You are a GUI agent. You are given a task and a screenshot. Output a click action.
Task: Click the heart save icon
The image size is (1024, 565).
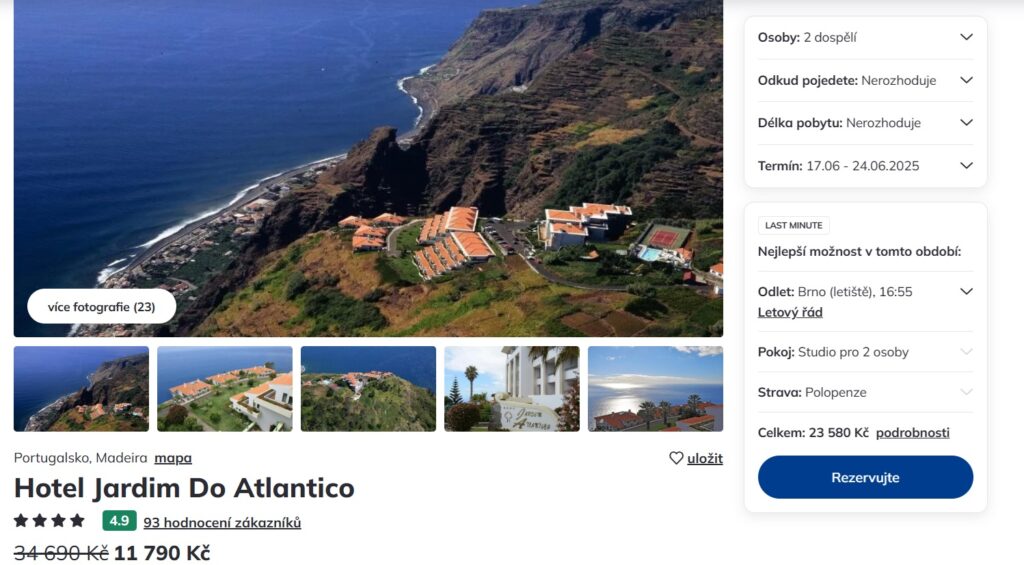pyautogui.click(x=677, y=458)
